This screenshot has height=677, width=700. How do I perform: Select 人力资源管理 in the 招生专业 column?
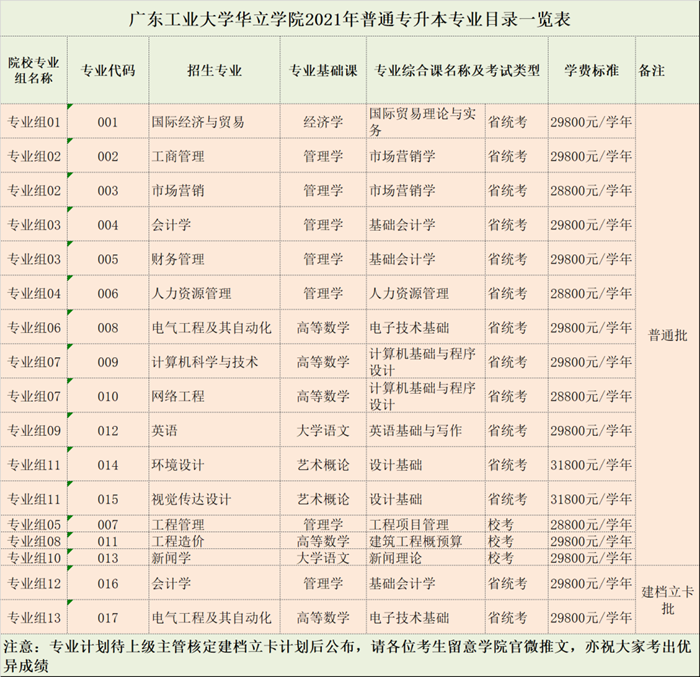tap(214, 293)
